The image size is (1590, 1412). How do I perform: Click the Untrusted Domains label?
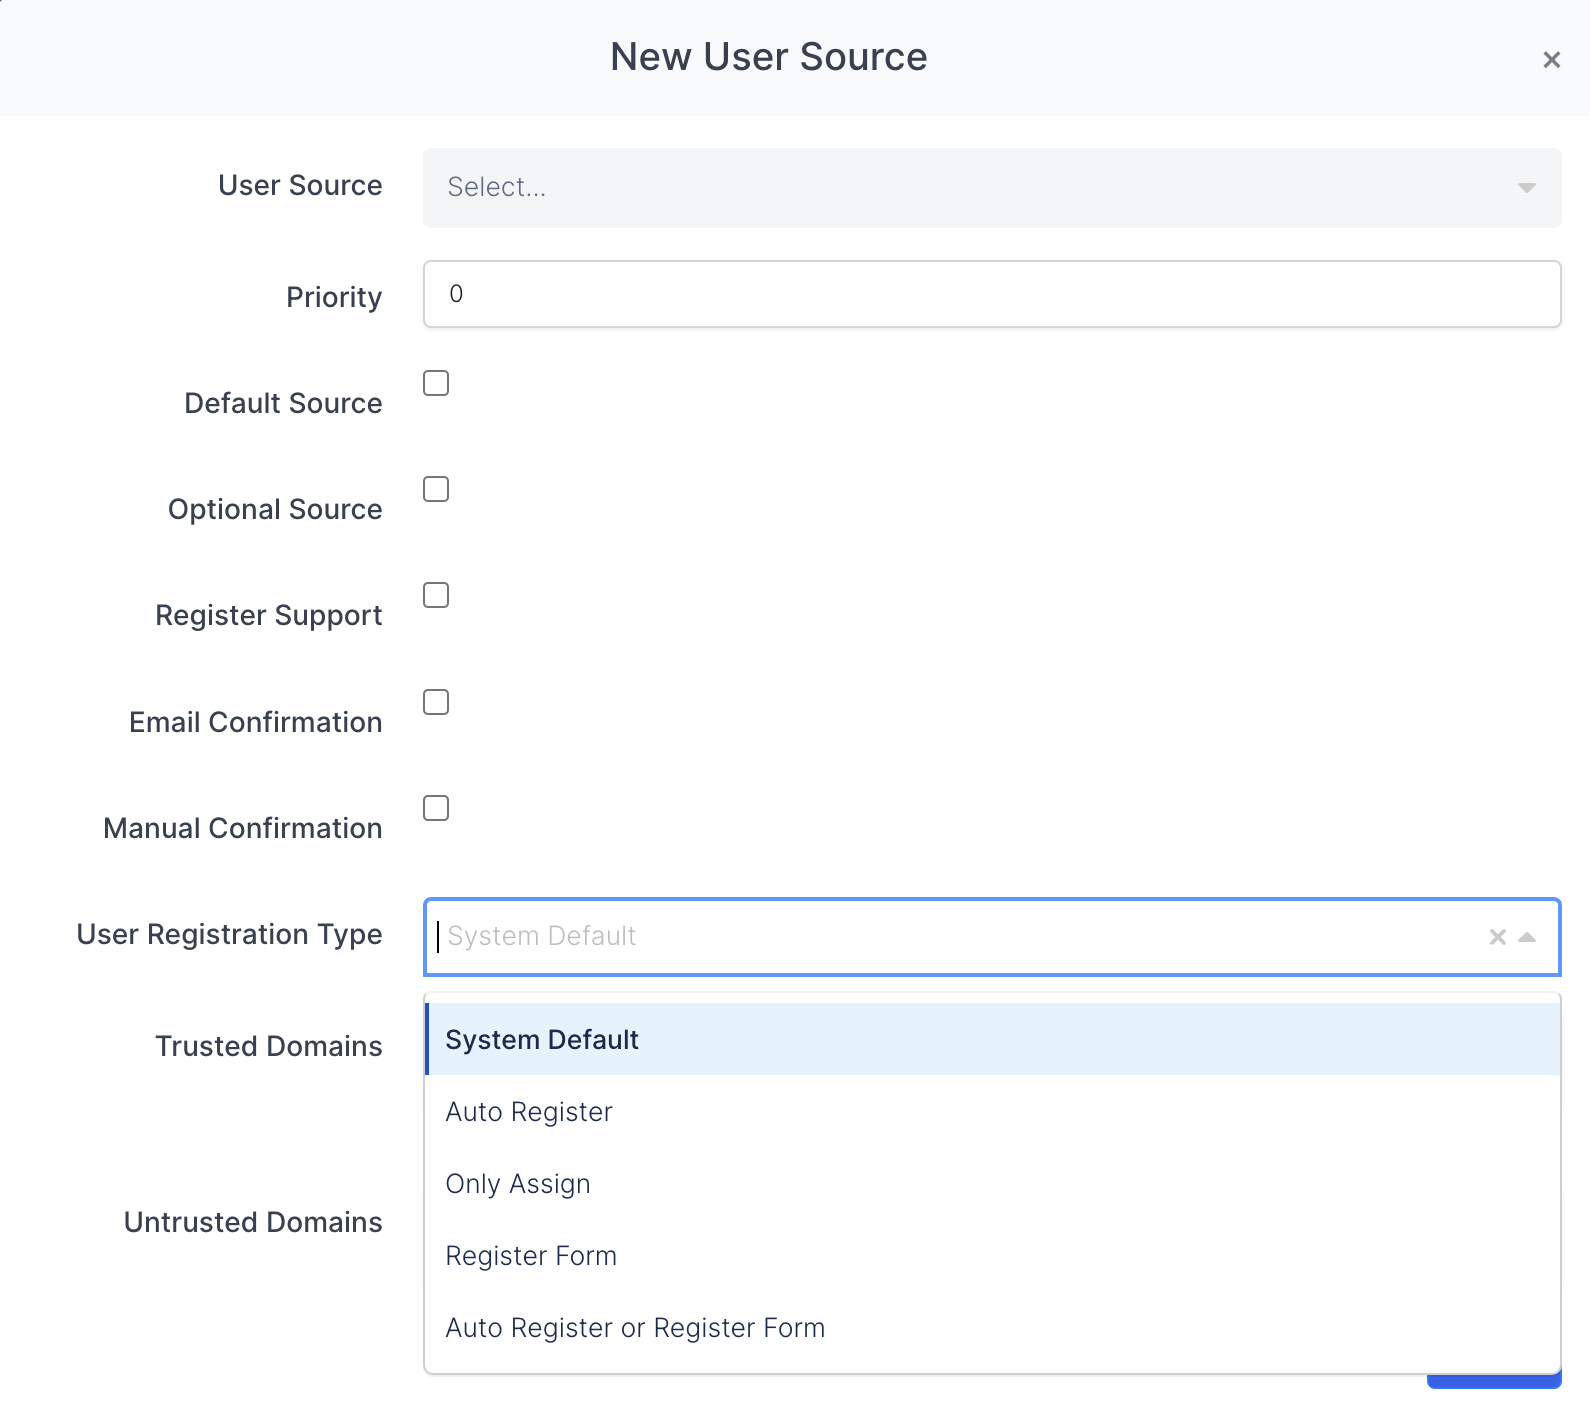(x=253, y=1222)
